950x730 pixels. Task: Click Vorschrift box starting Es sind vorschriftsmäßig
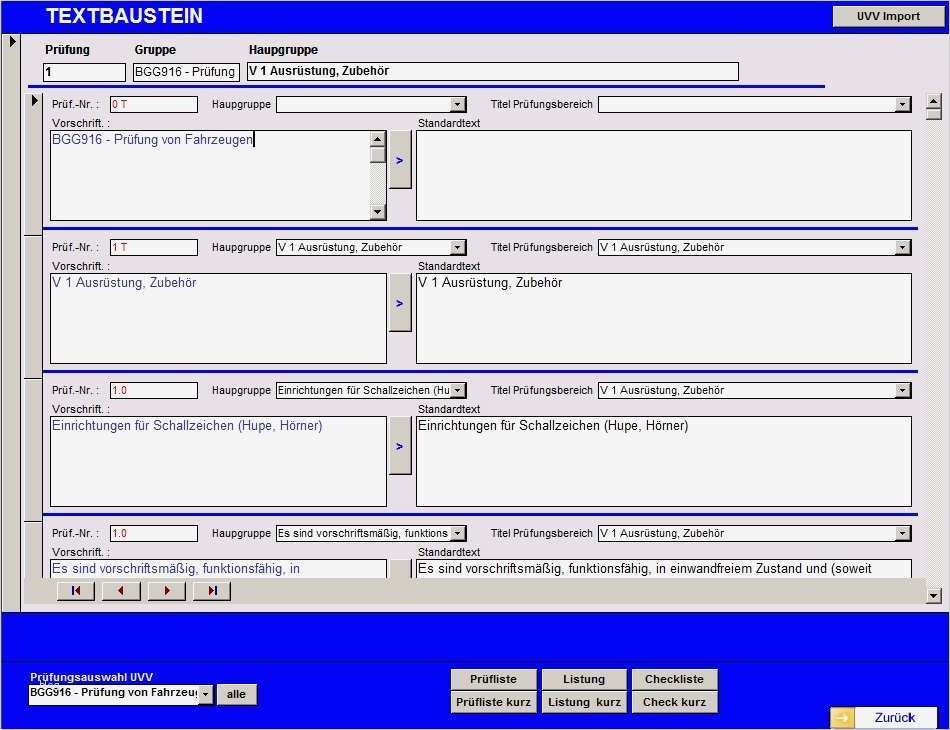(218, 569)
